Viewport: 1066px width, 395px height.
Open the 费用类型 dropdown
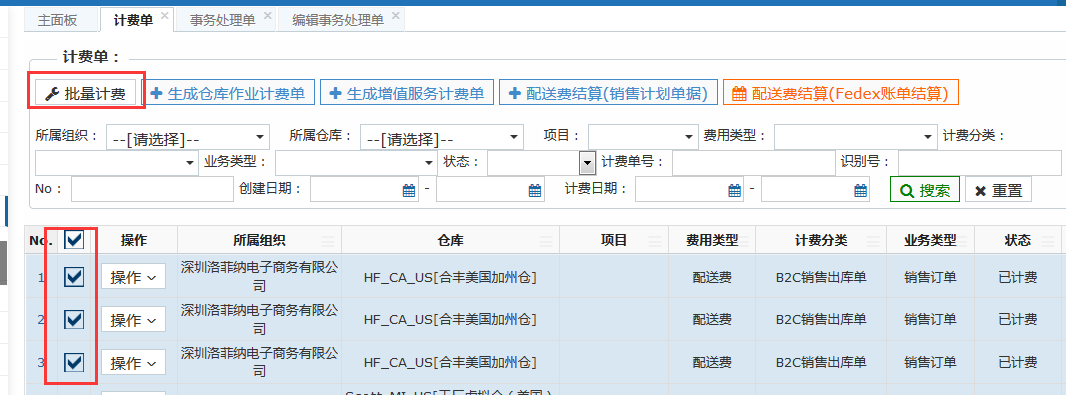coord(856,136)
